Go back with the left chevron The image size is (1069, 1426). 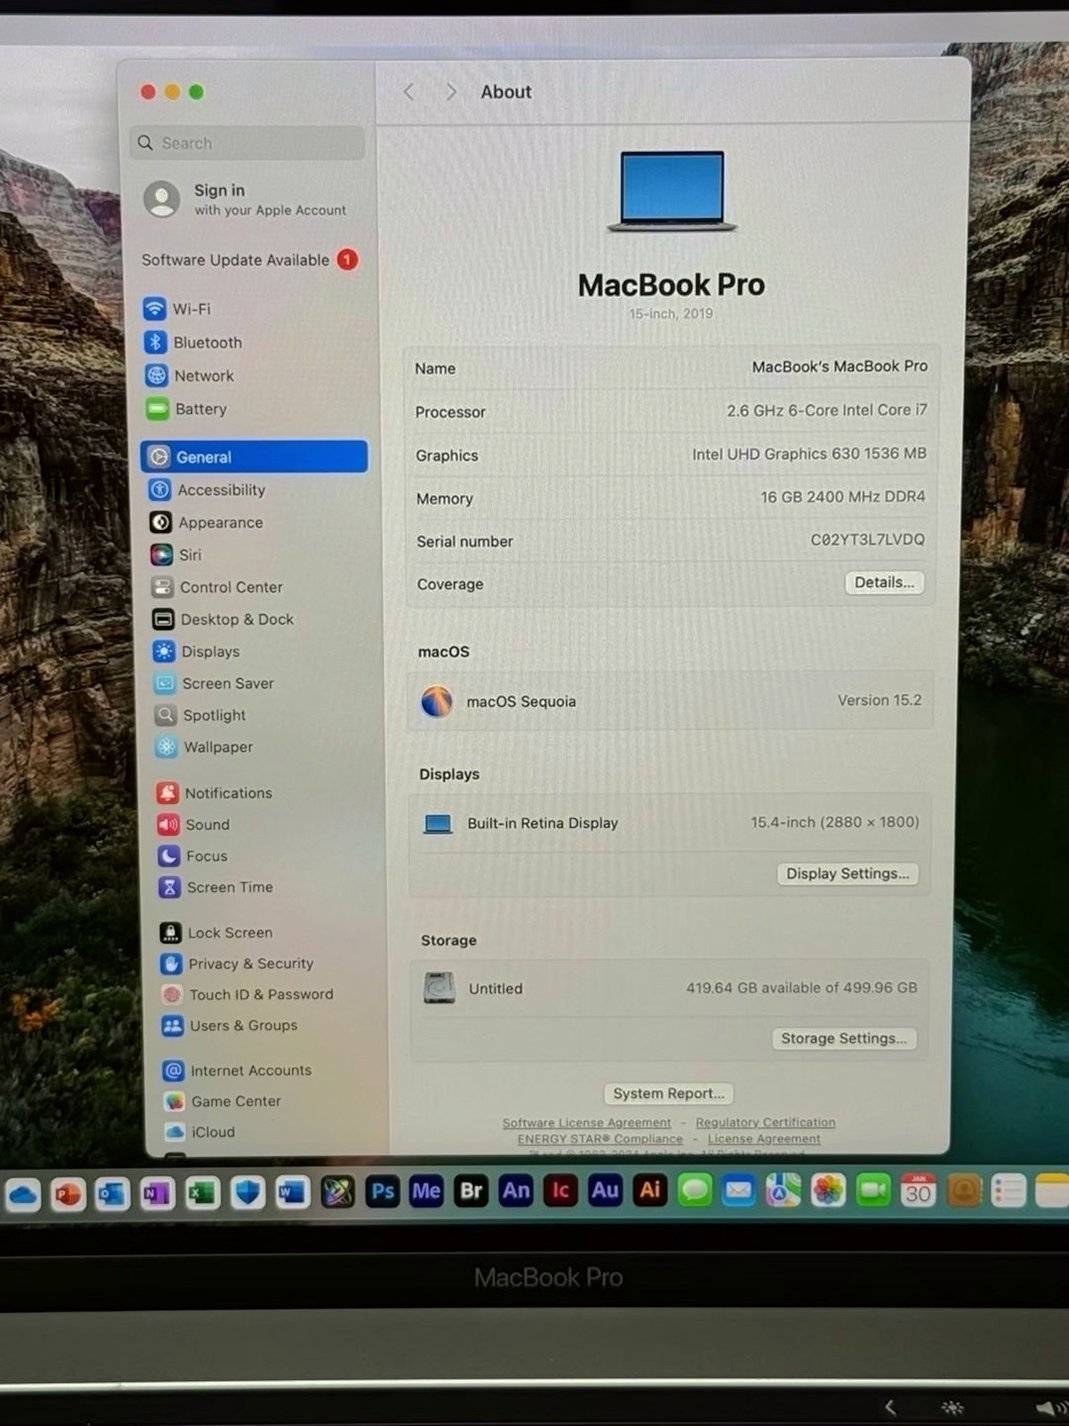pyautogui.click(x=408, y=92)
